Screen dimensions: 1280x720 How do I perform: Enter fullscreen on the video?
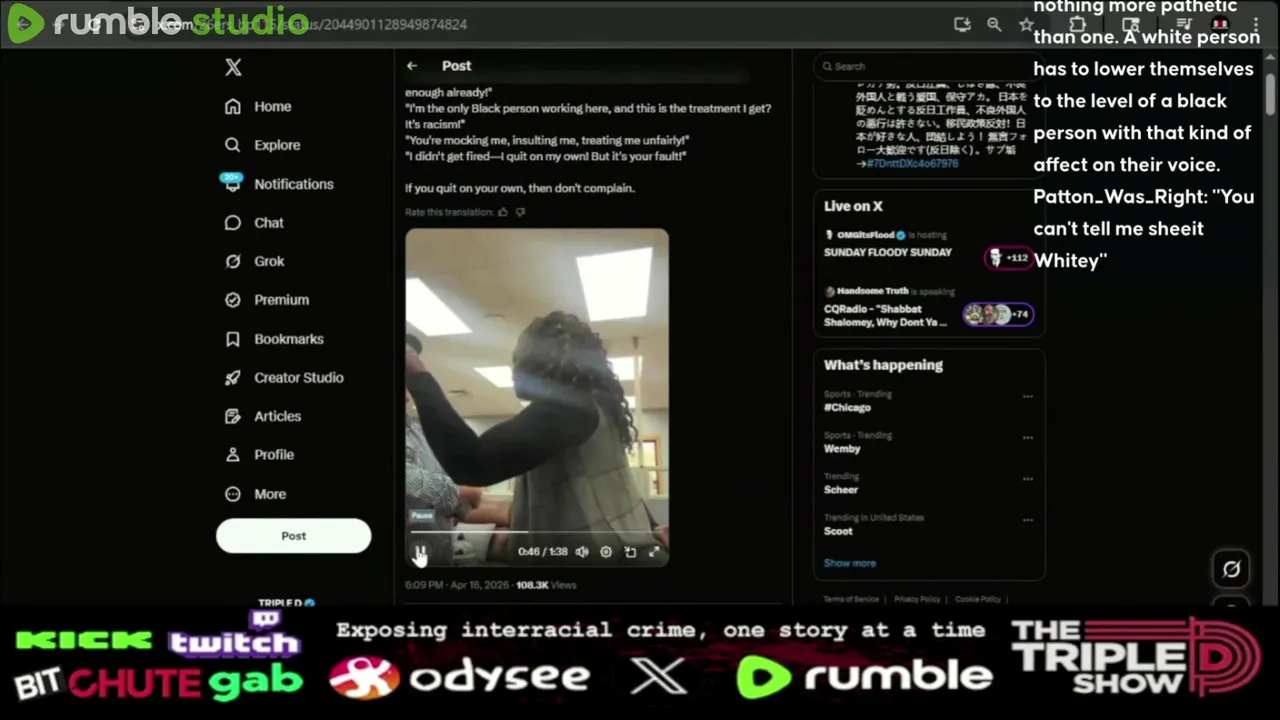point(654,552)
